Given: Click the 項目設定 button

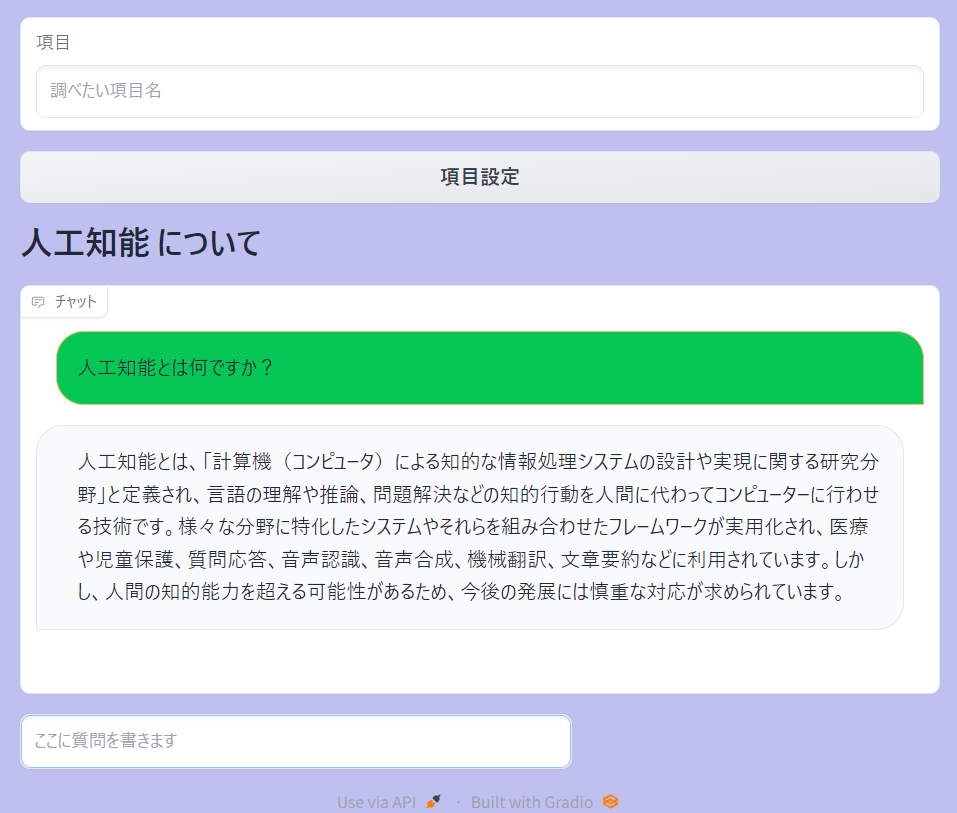Looking at the screenshot, I should coord(480,177).
